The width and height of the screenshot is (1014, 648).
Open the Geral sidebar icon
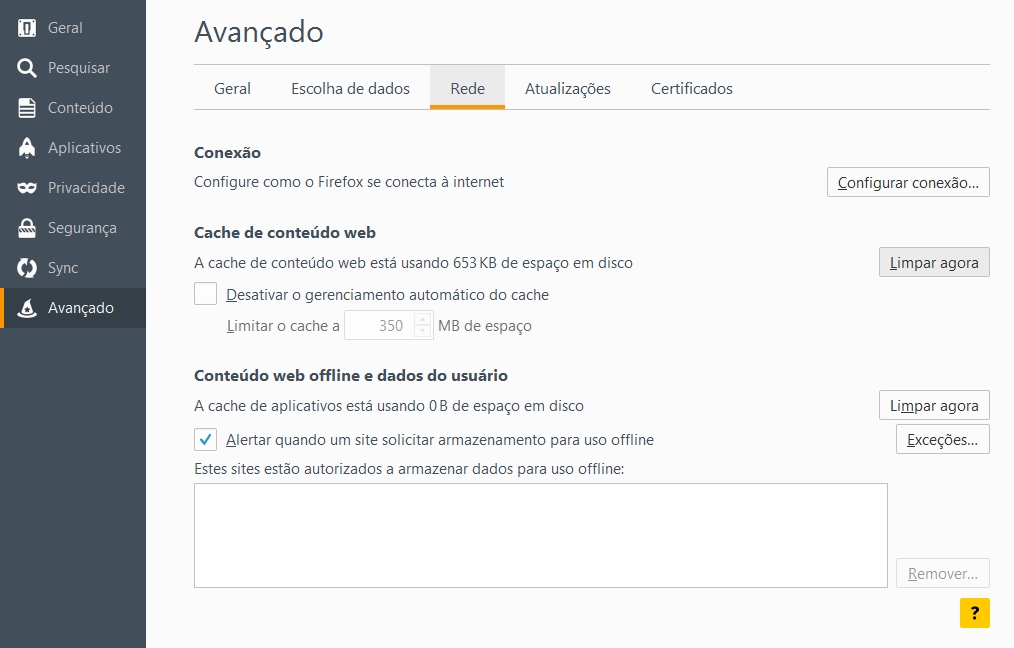click(27, 28)
